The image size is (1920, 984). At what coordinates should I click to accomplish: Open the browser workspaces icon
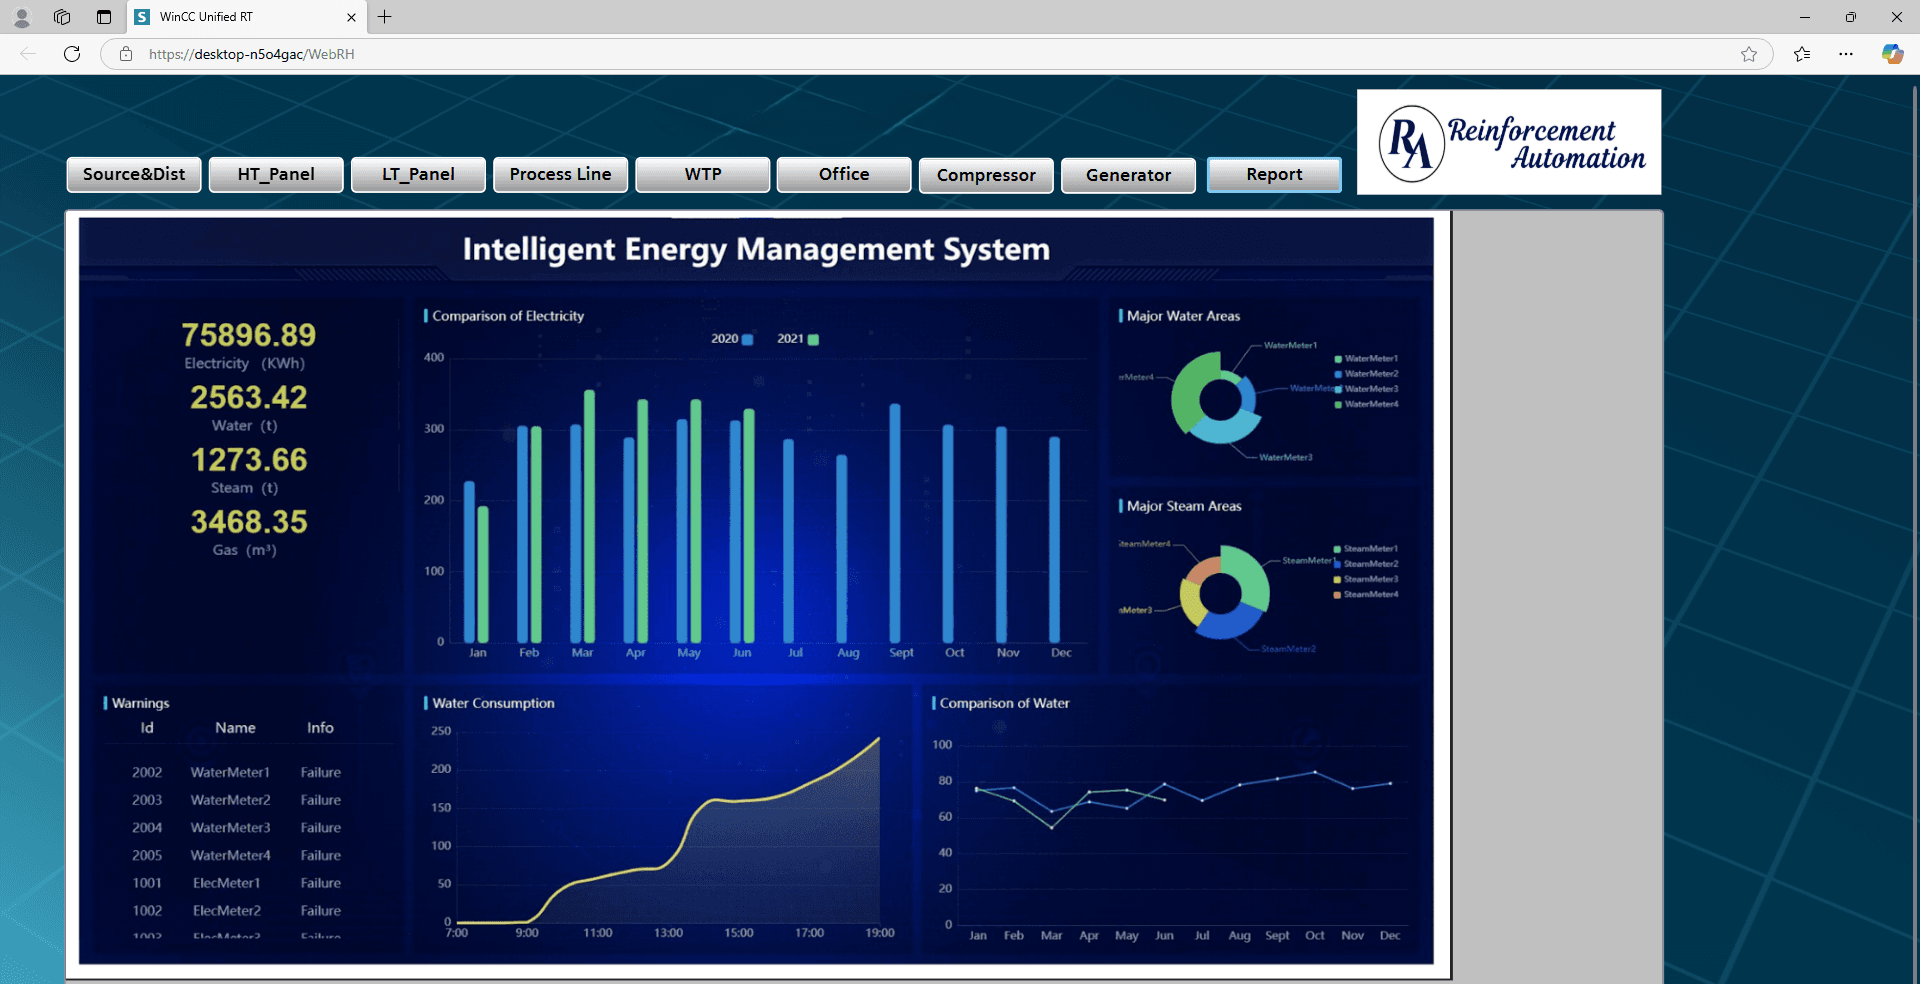pos(62,17)
